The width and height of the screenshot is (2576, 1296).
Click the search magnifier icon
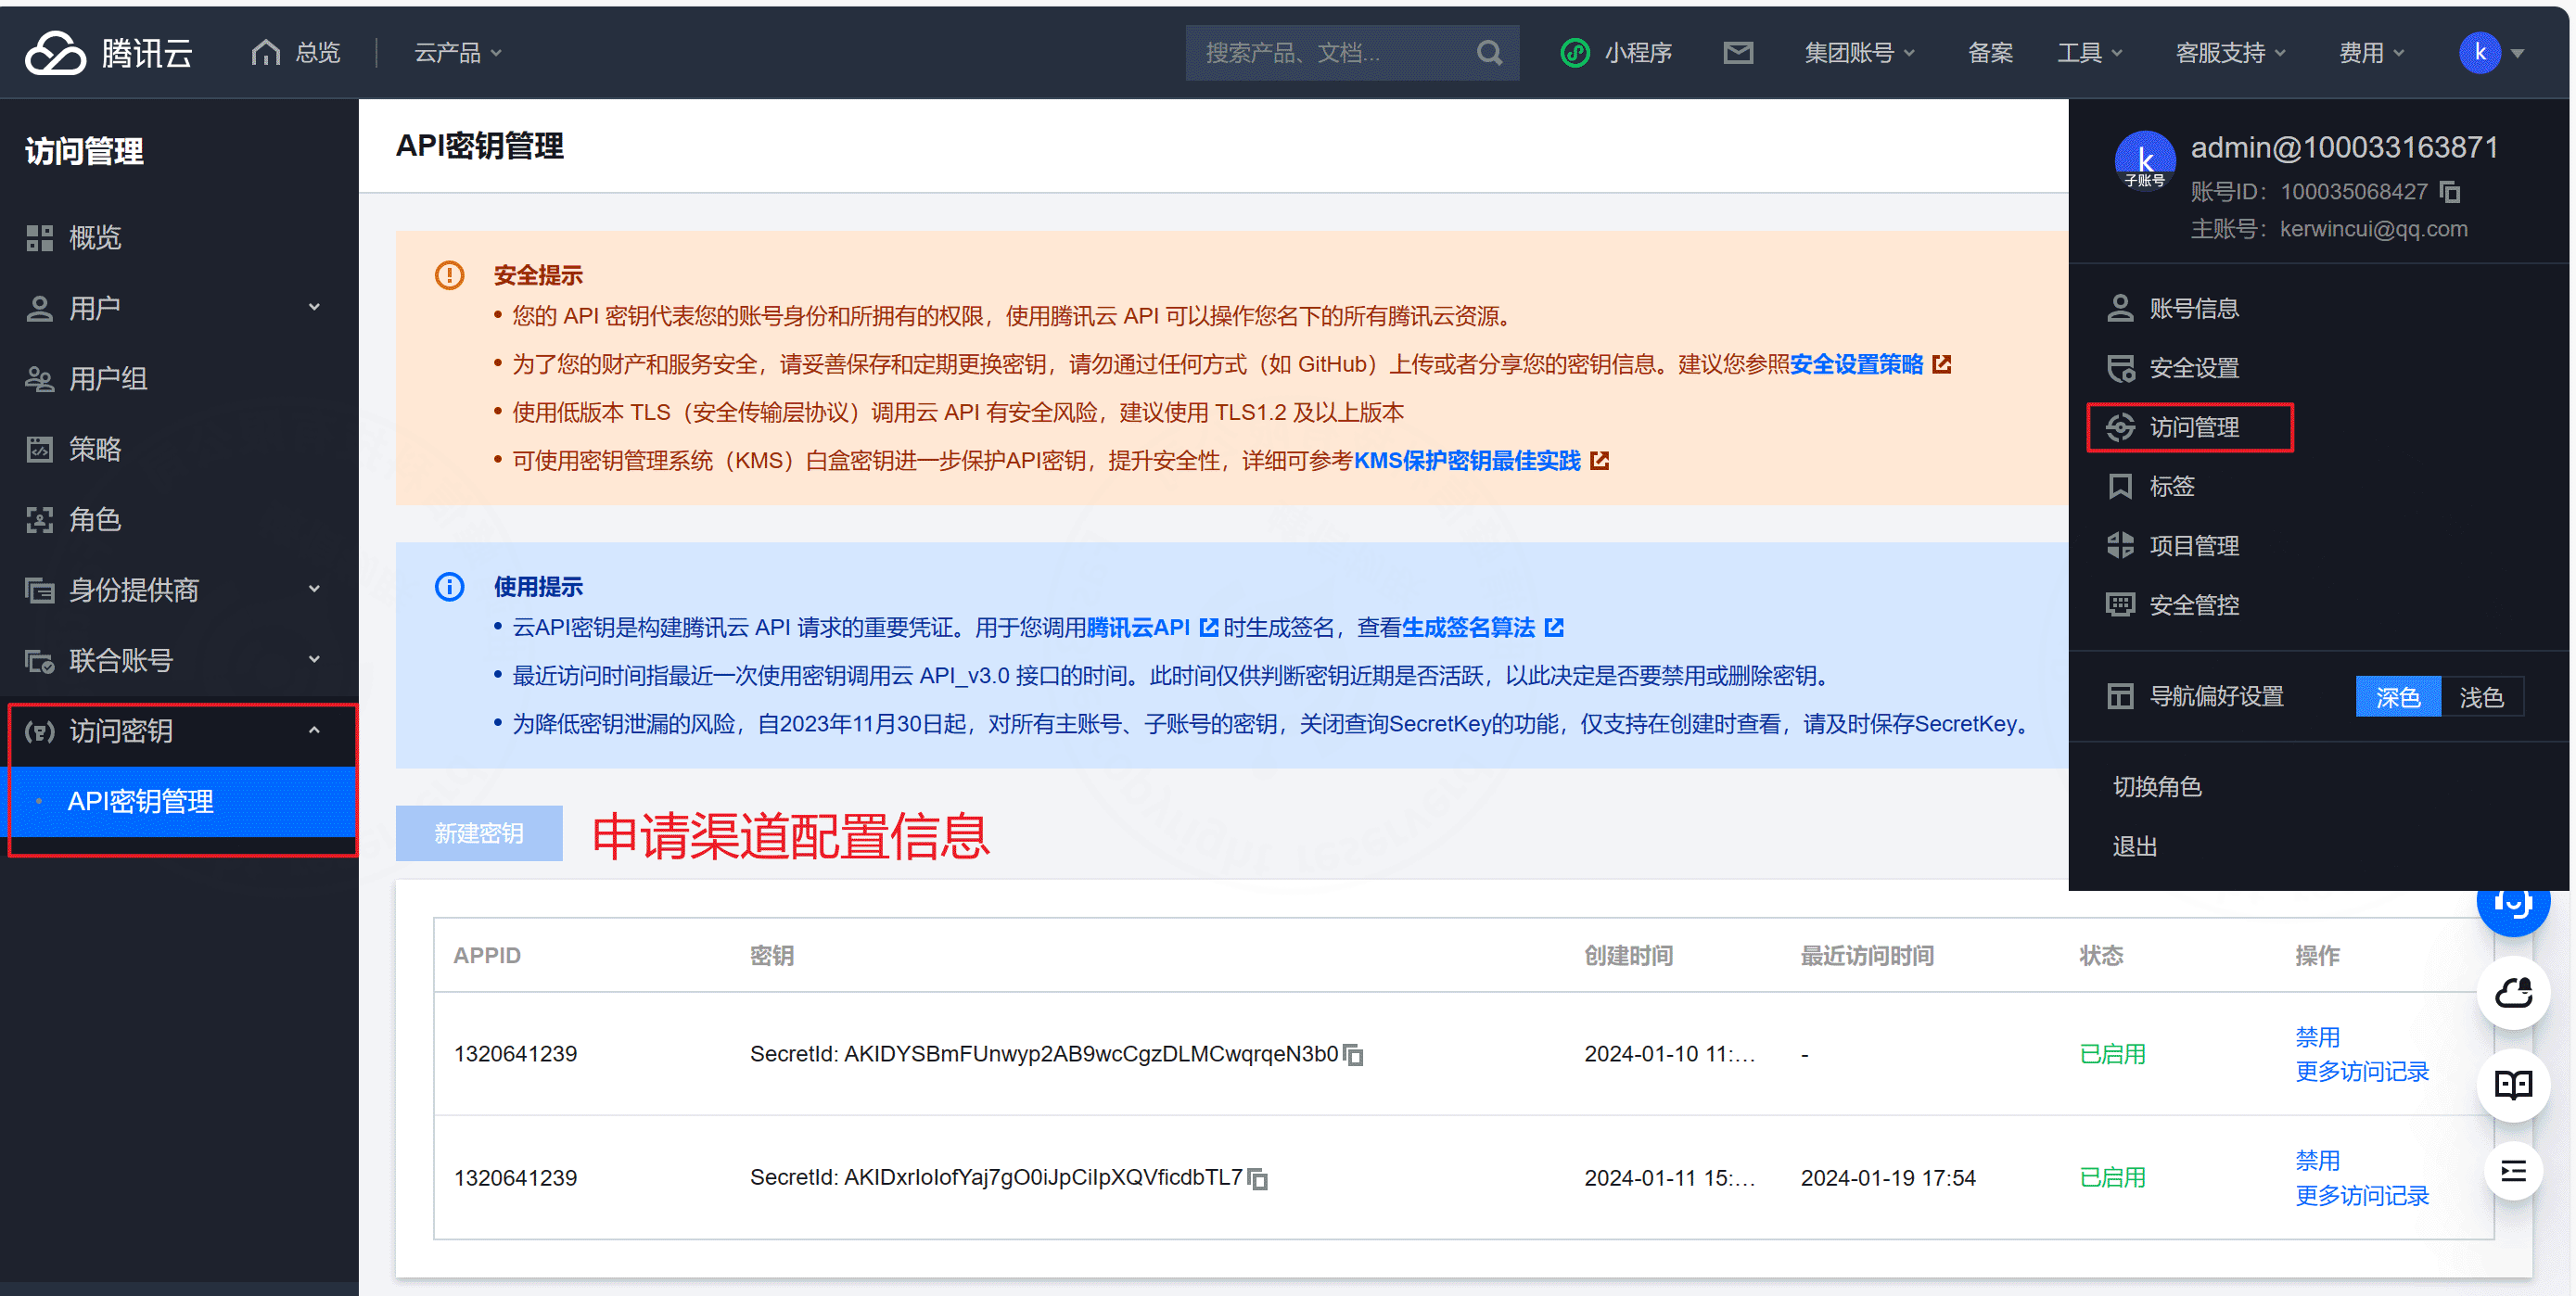pos(1489,52)
